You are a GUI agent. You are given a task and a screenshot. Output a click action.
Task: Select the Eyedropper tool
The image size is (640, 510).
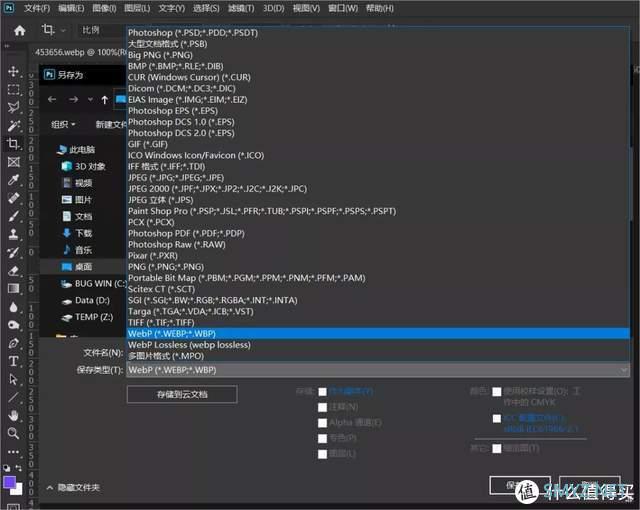click(13, 180)
